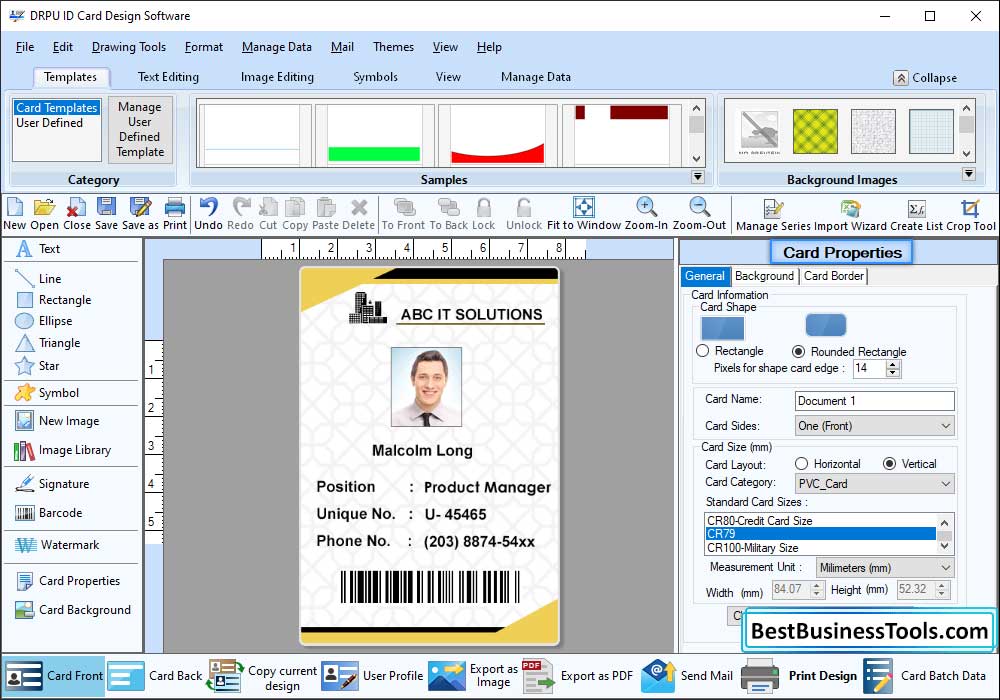Click the Save toolbar icon
This screenshot has width=1000, height=700.
coord(107,214)
